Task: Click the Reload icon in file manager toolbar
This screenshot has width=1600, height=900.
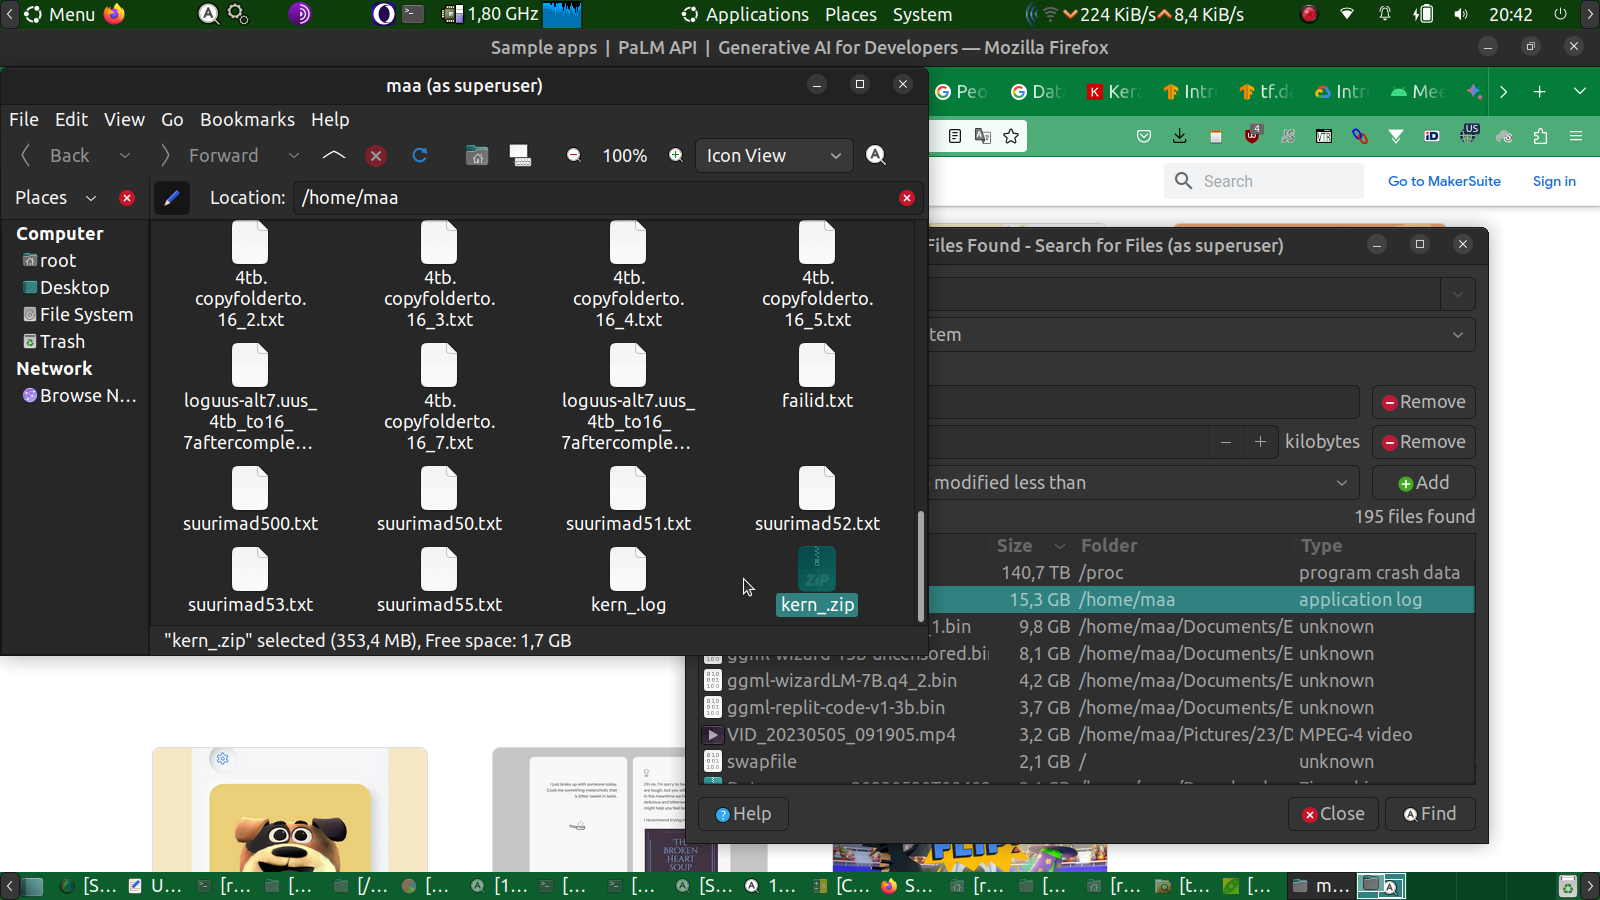Action: [x=420, y=155]
